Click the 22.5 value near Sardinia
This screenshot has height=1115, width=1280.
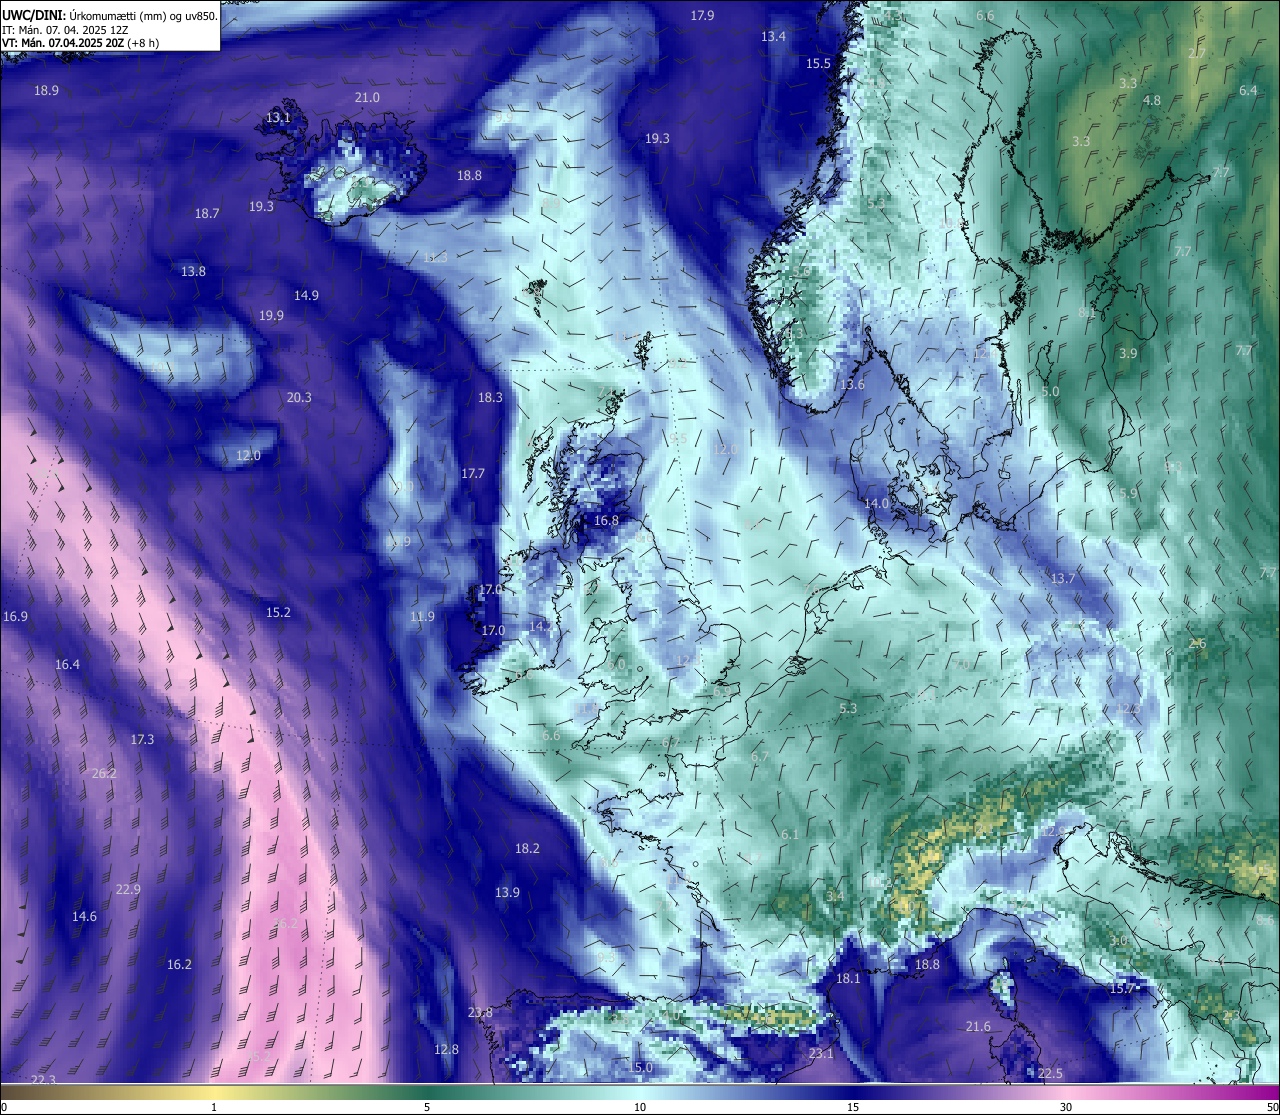1050,1073
